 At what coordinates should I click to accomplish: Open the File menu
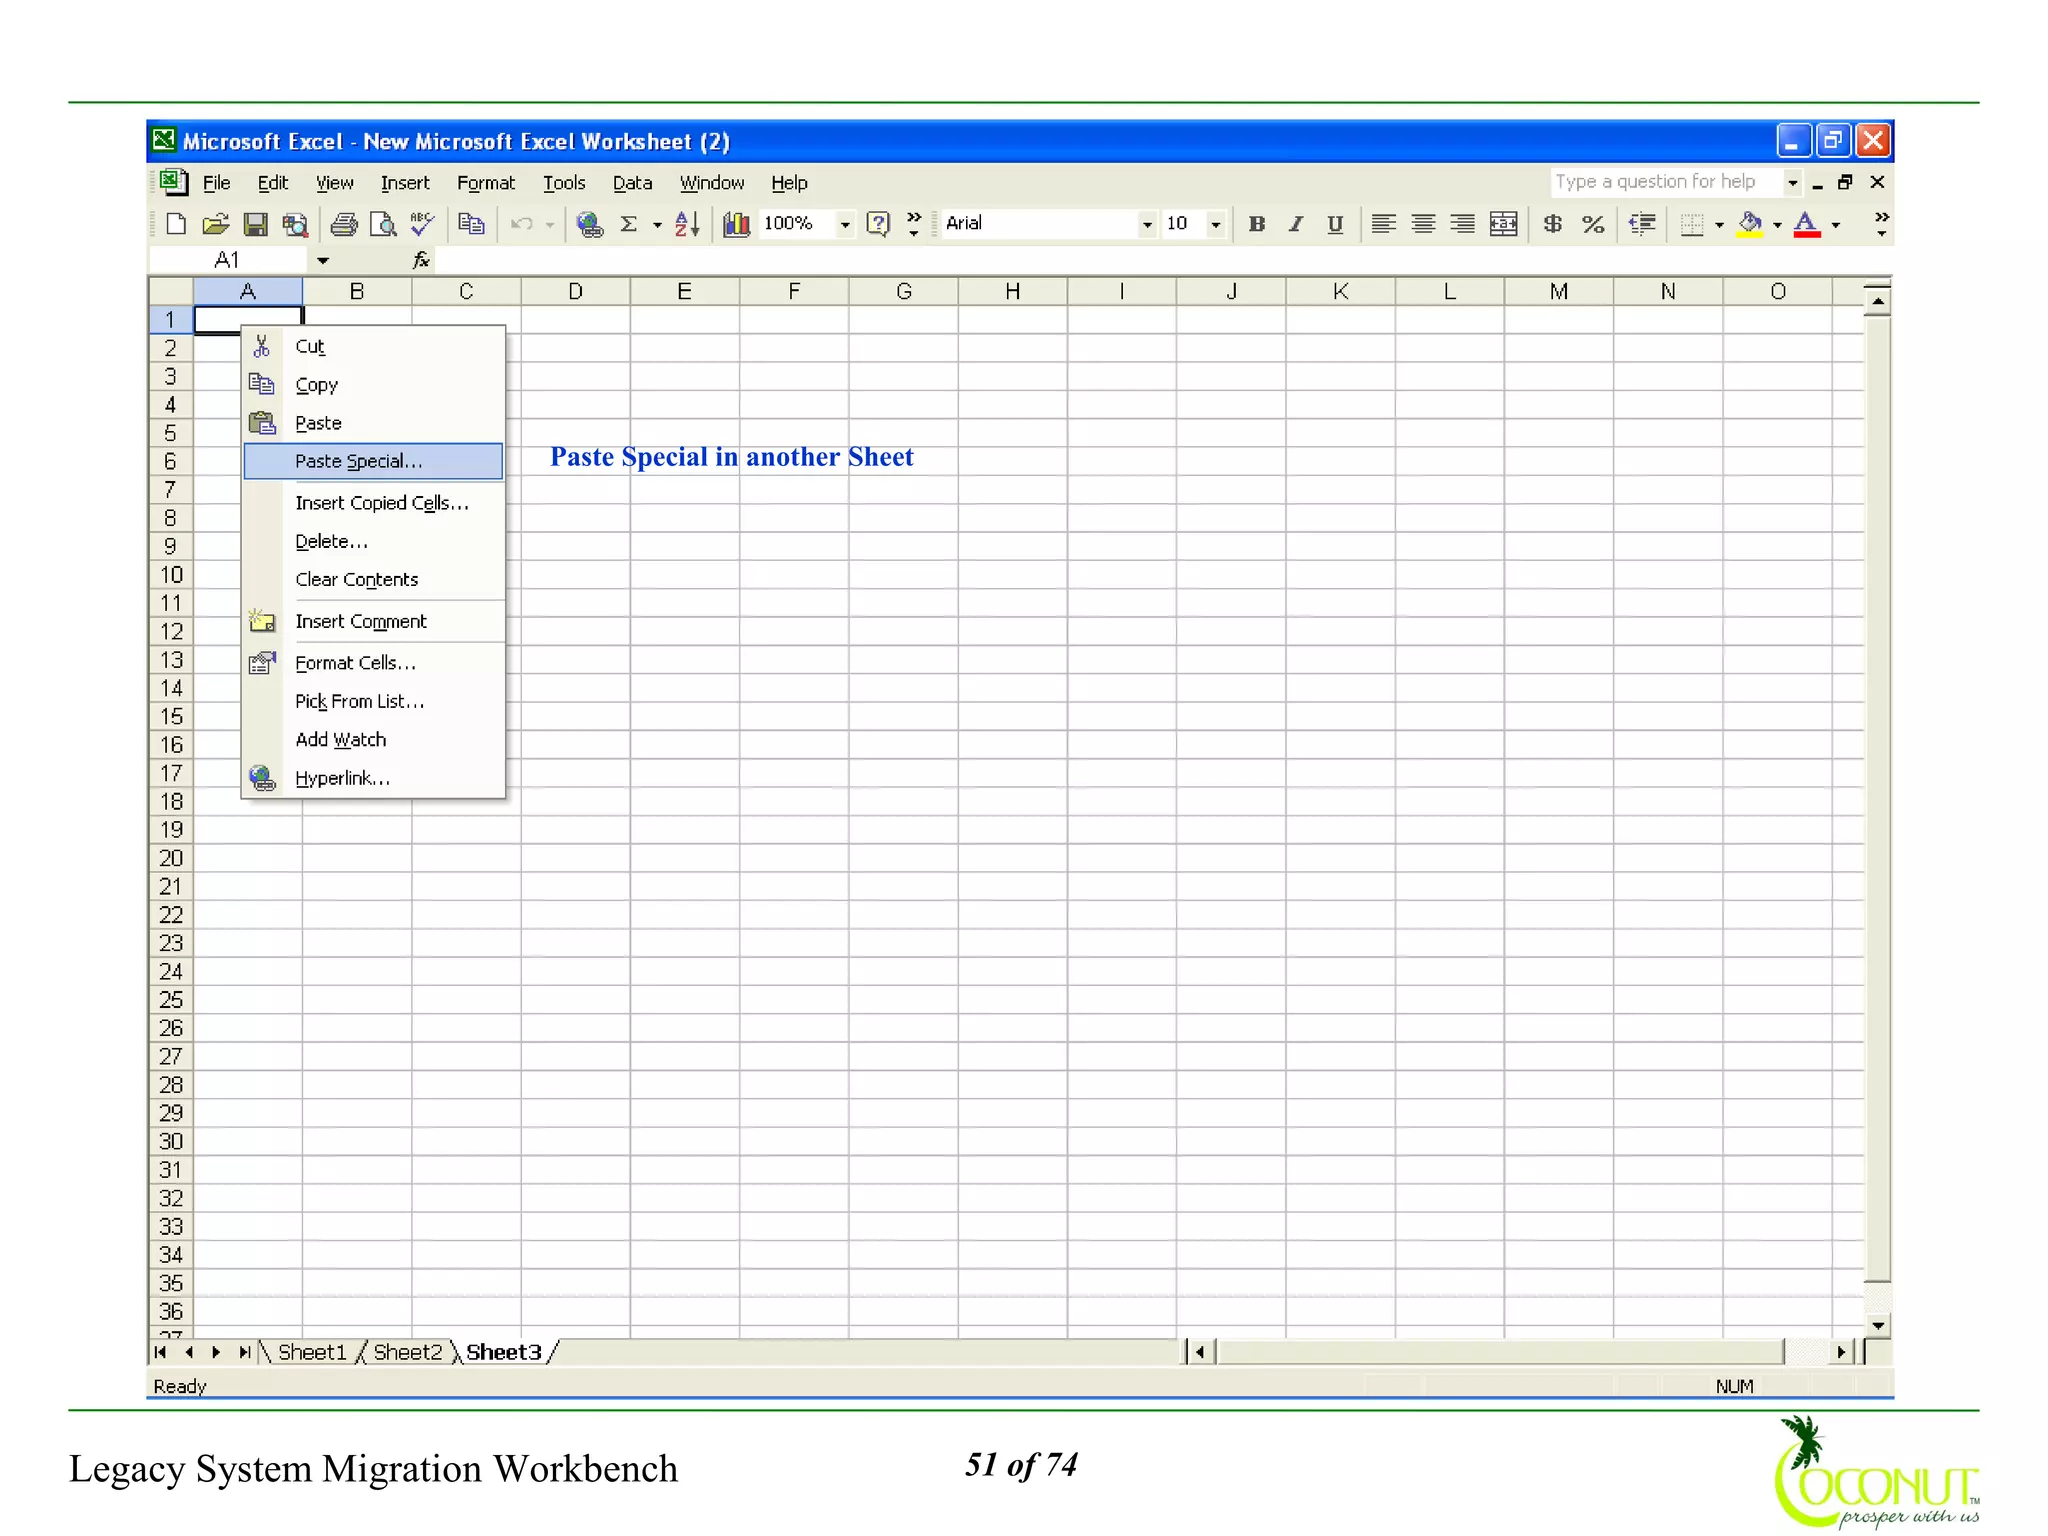pos(216,183)
